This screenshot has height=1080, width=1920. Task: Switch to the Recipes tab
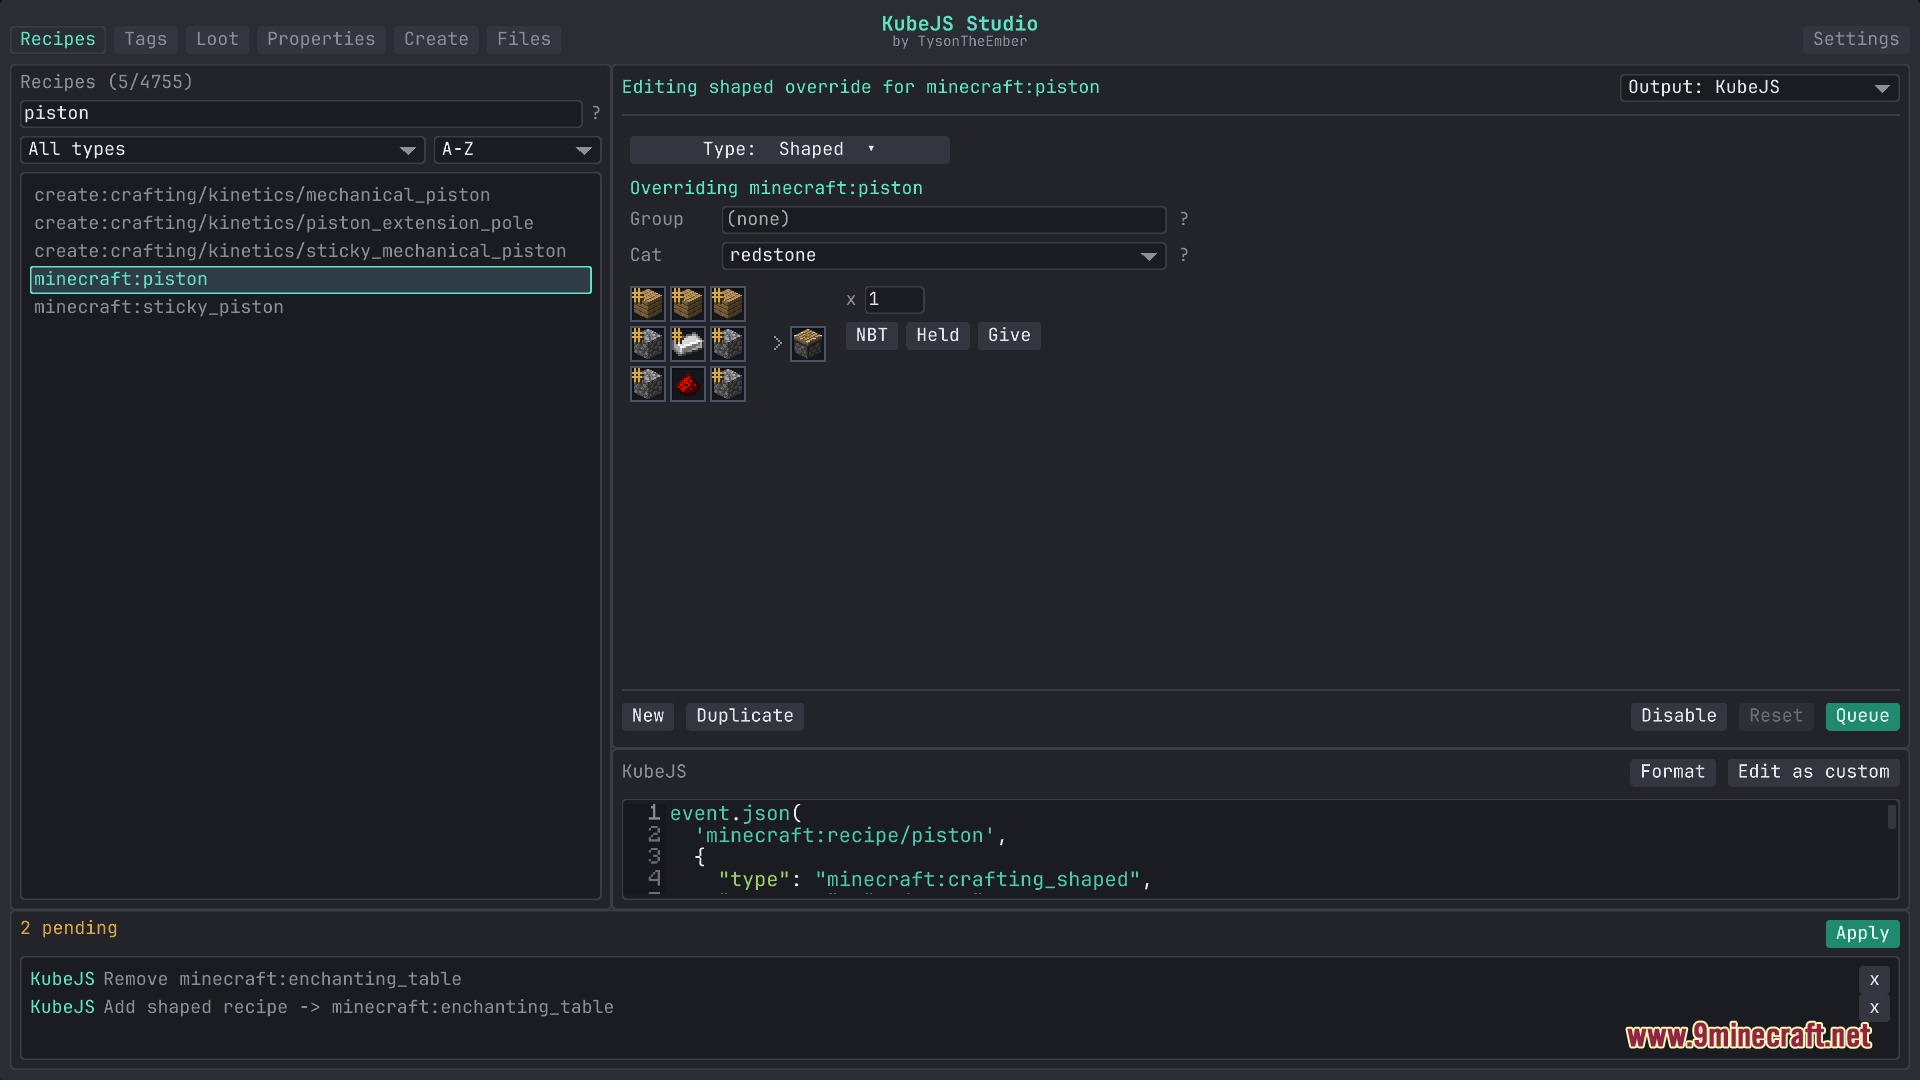point(58,39)
